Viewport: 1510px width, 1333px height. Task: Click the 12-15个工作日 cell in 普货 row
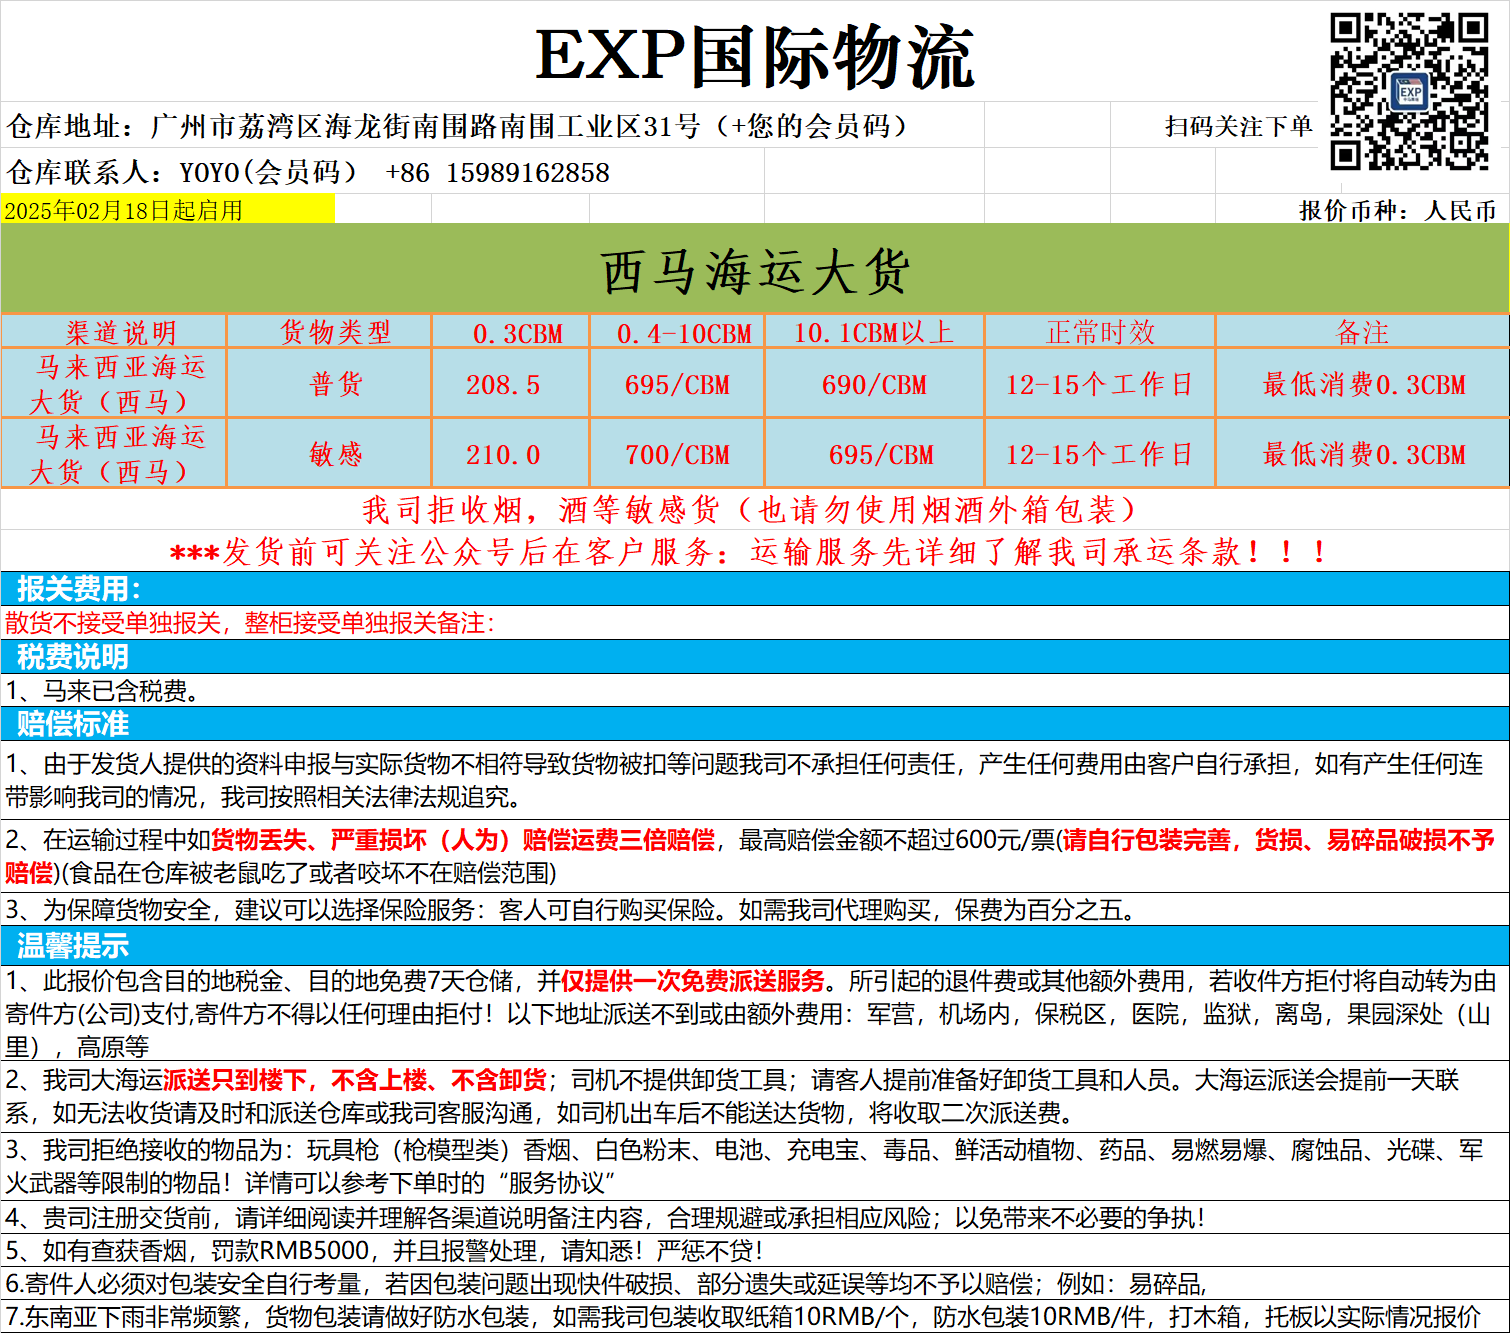point(1100,385)
